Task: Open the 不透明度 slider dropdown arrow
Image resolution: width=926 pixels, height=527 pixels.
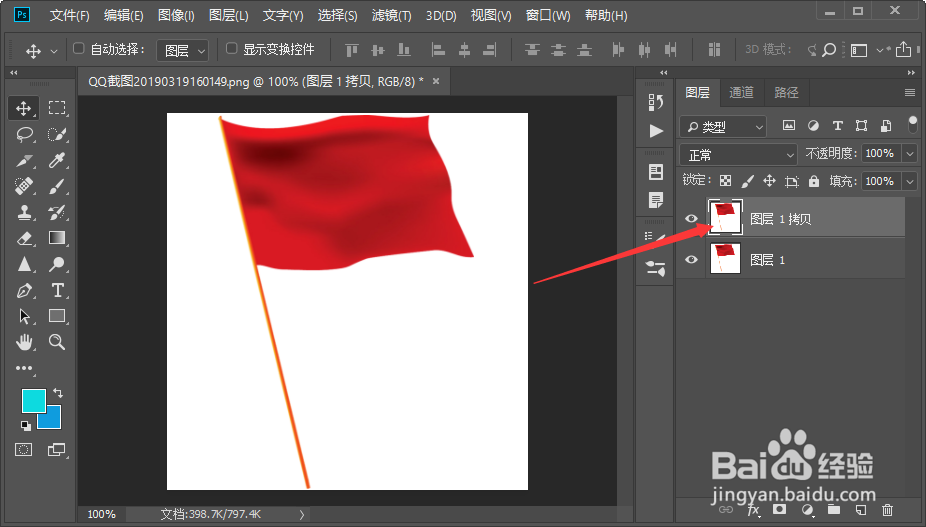Action: click(x=909, y=154)
